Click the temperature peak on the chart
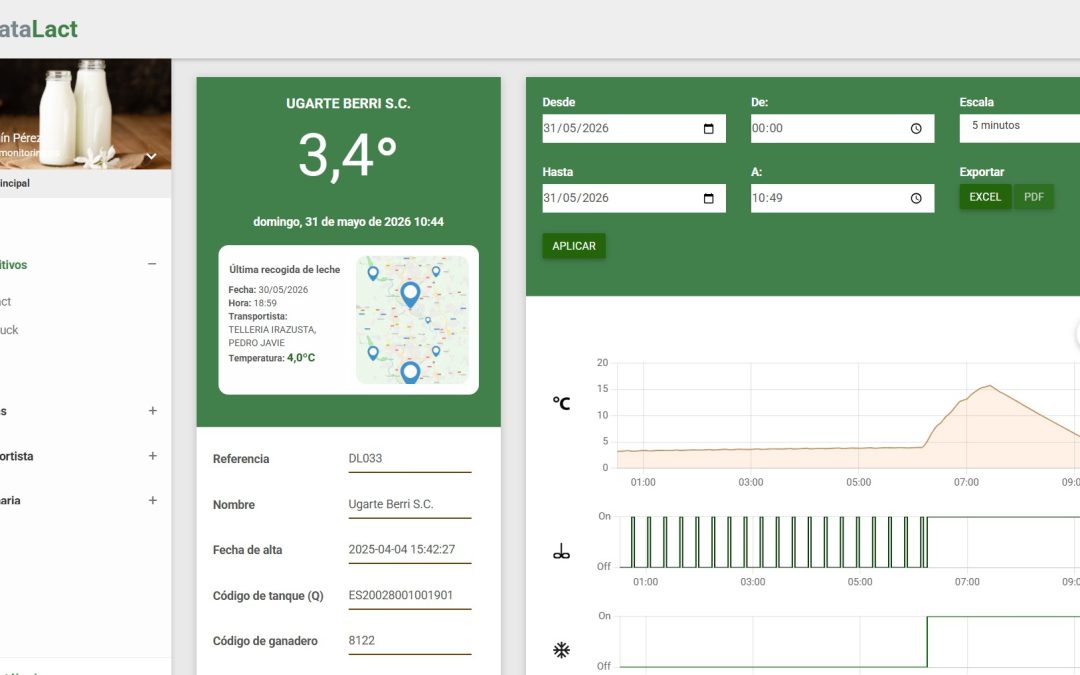Viewport: 1080px width, 675px height. (989, 386)
